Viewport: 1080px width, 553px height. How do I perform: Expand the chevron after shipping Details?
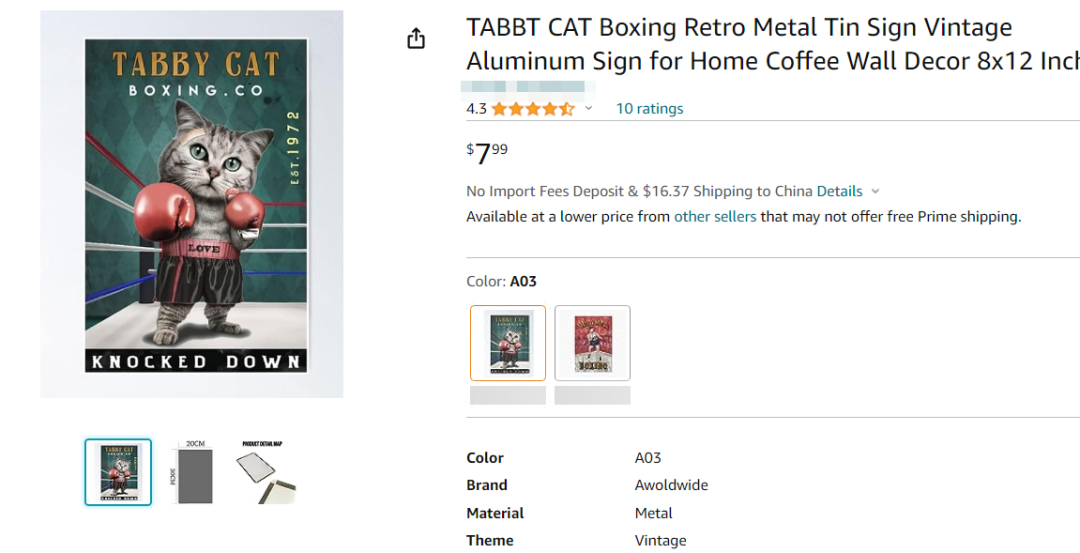click(x=875, y=191)
